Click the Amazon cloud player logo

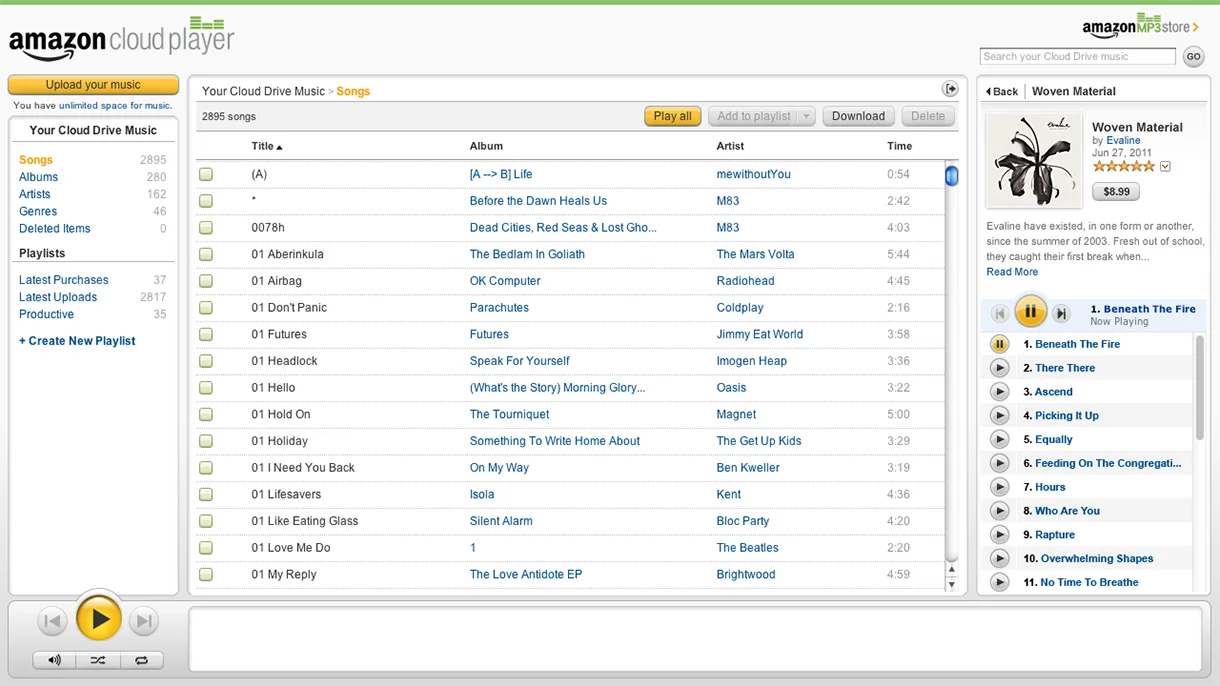tap(120, 40)
